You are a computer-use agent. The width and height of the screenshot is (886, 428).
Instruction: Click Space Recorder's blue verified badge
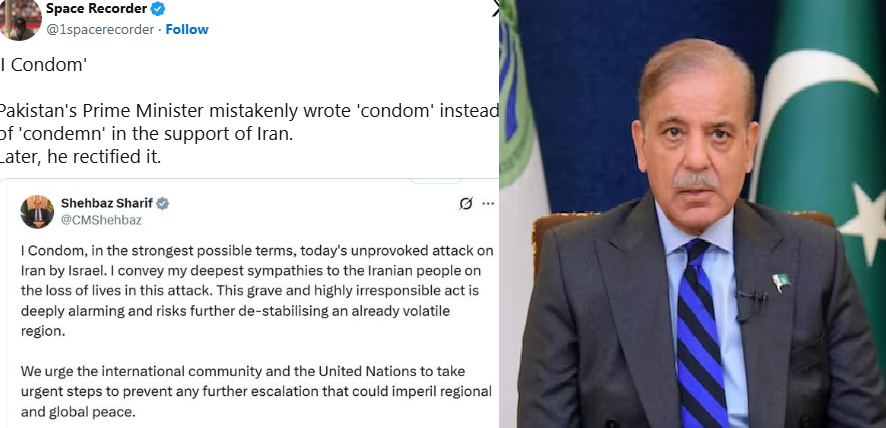tap(157, 9)
